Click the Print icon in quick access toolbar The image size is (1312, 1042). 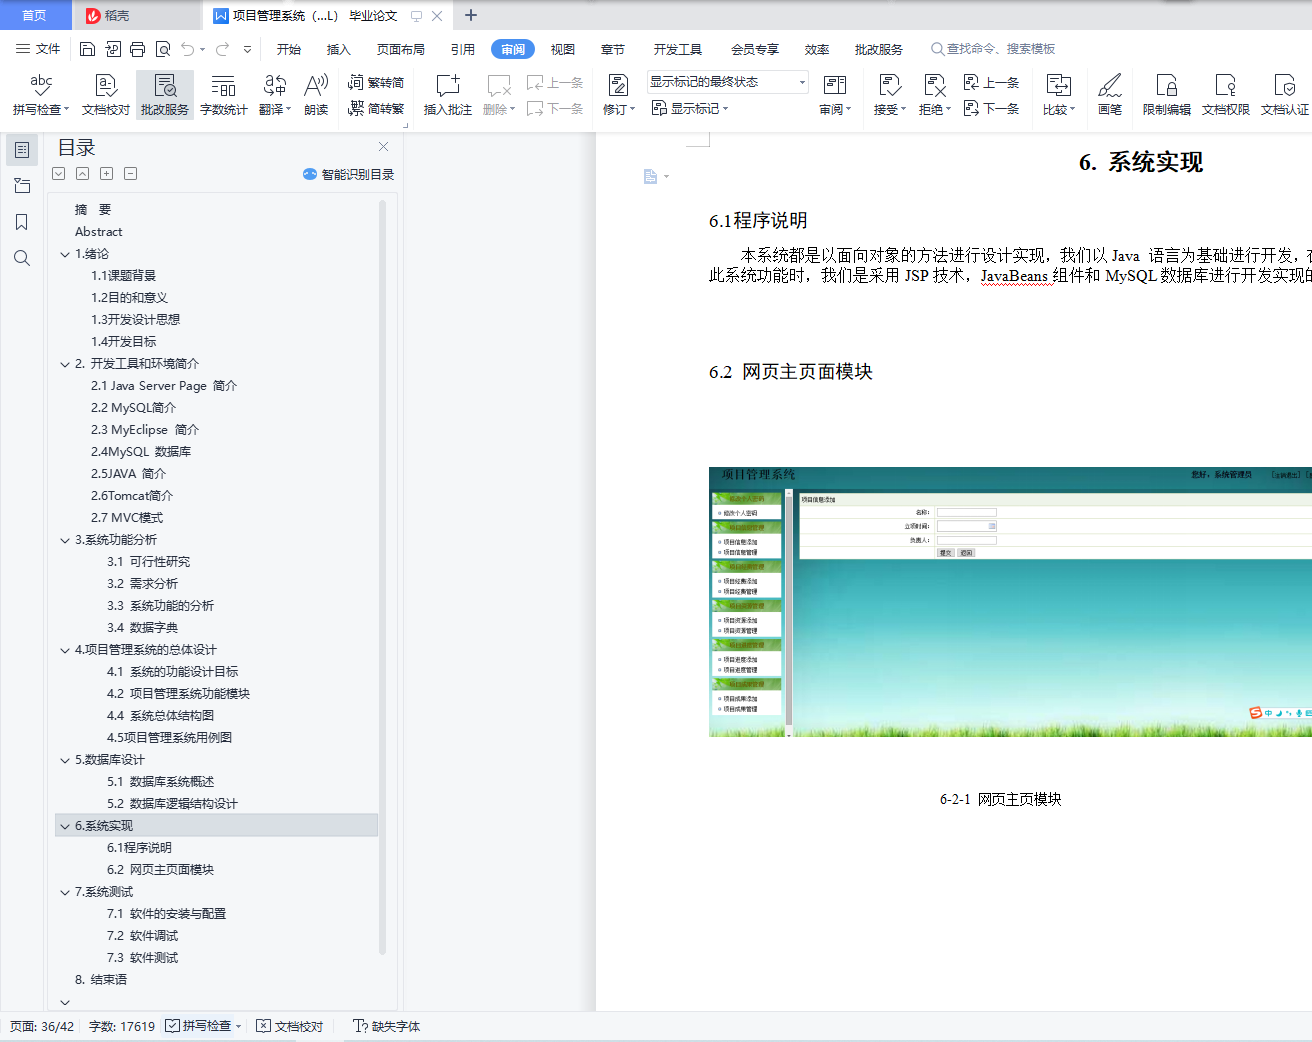point(137,49)
